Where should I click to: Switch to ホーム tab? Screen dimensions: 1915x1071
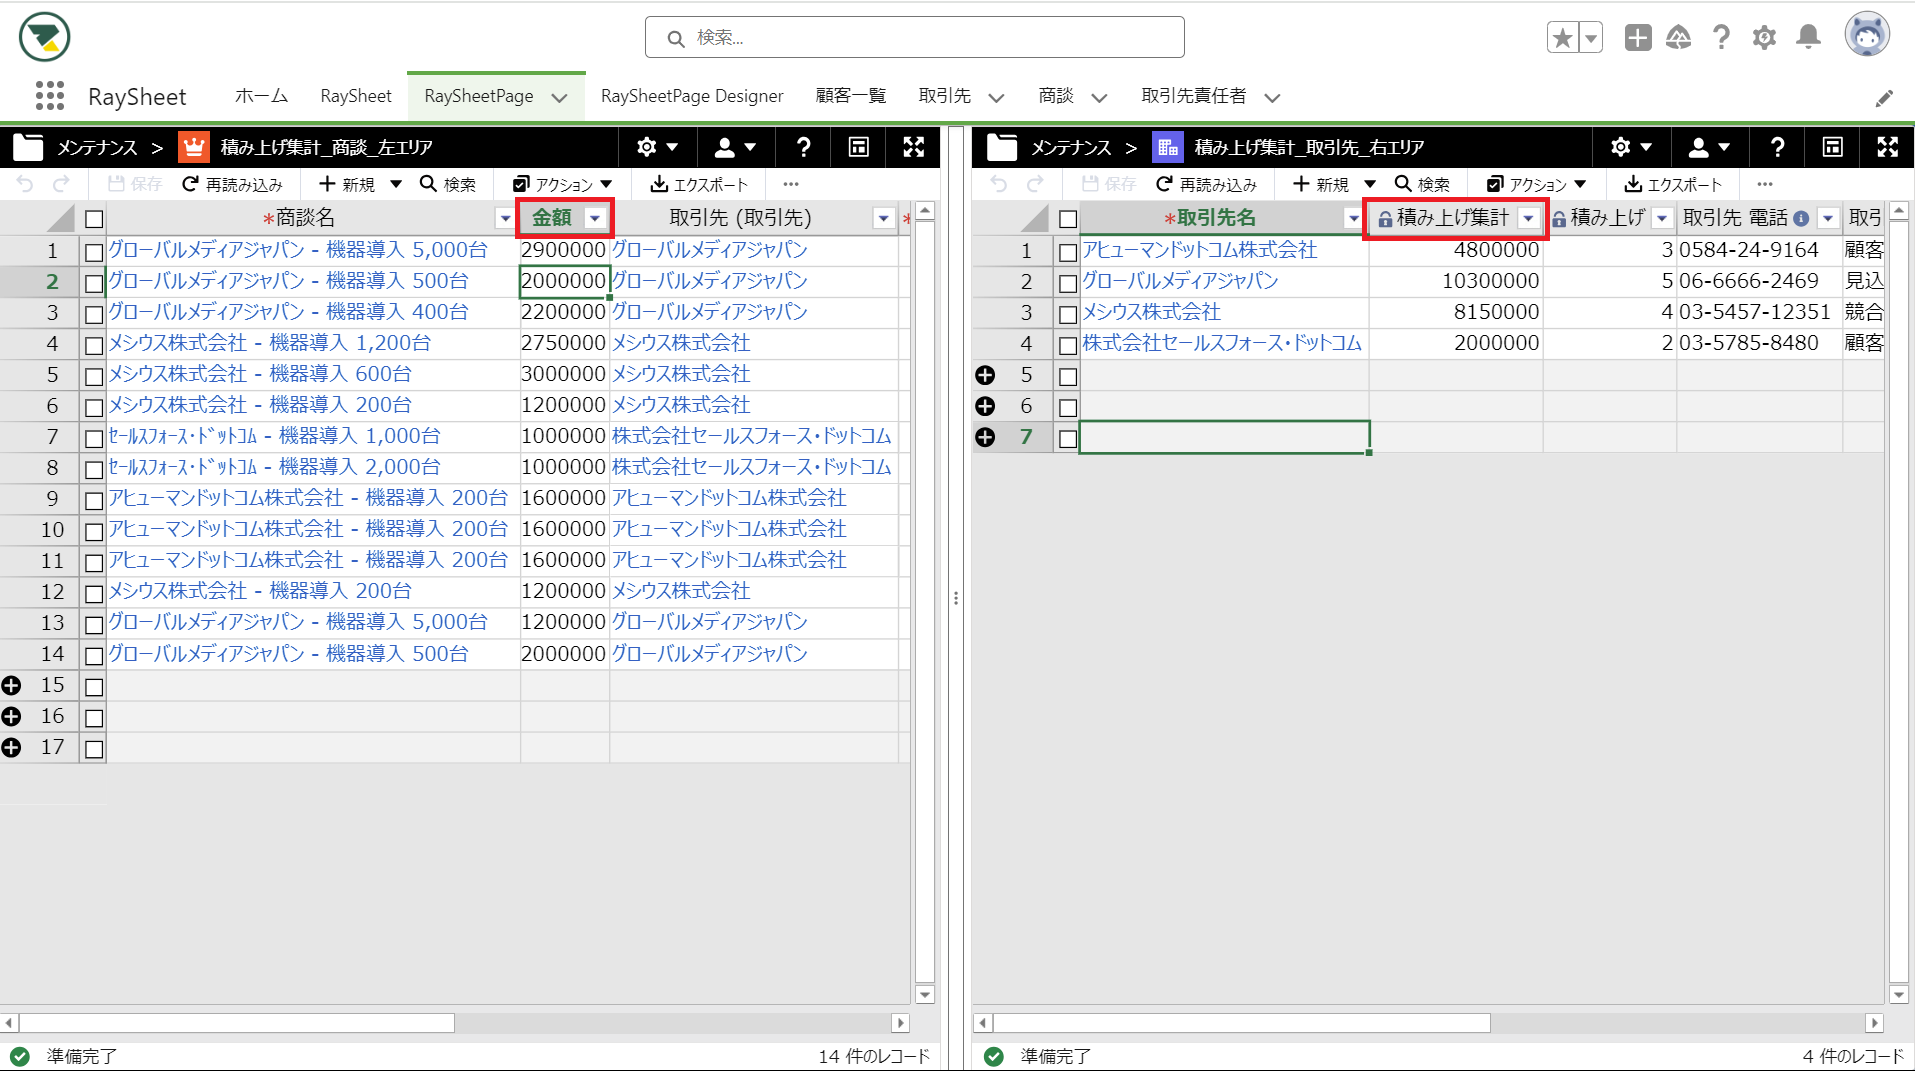(x=261, y=96)
